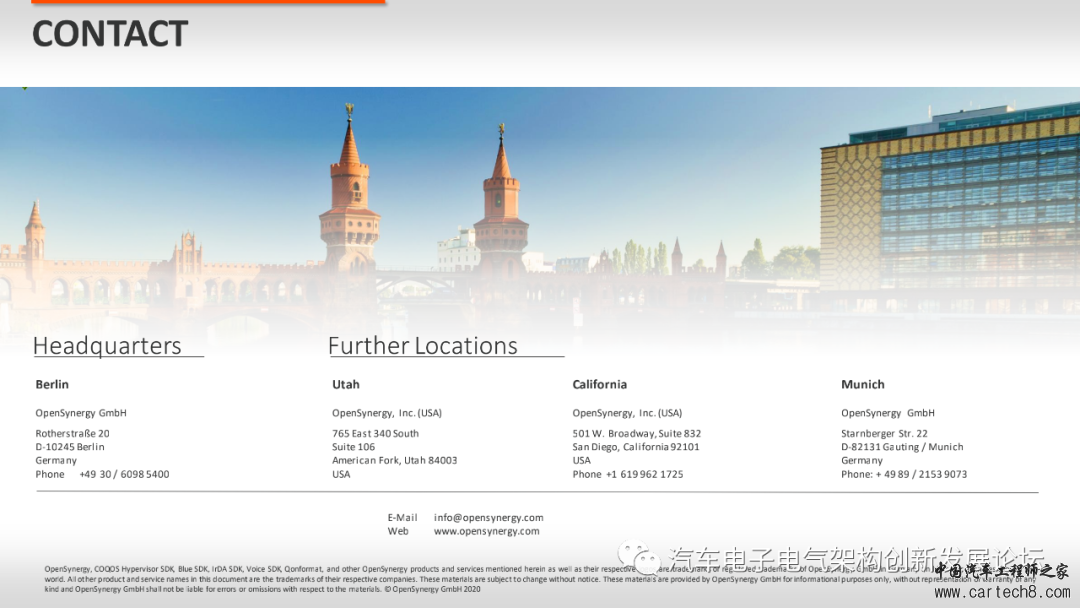Click the Further Locations heading
Screen dimensions: 1080x608
pos(423,346)
